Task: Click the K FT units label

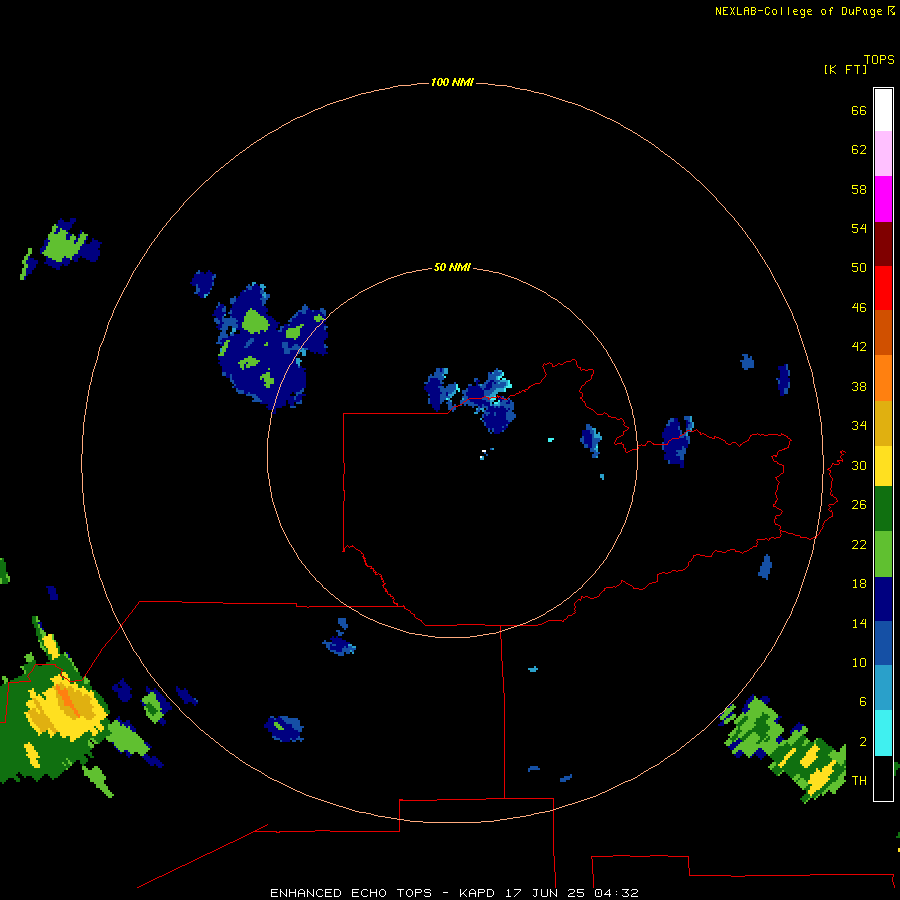Action: pyautogui.click(x=845, y=69)
